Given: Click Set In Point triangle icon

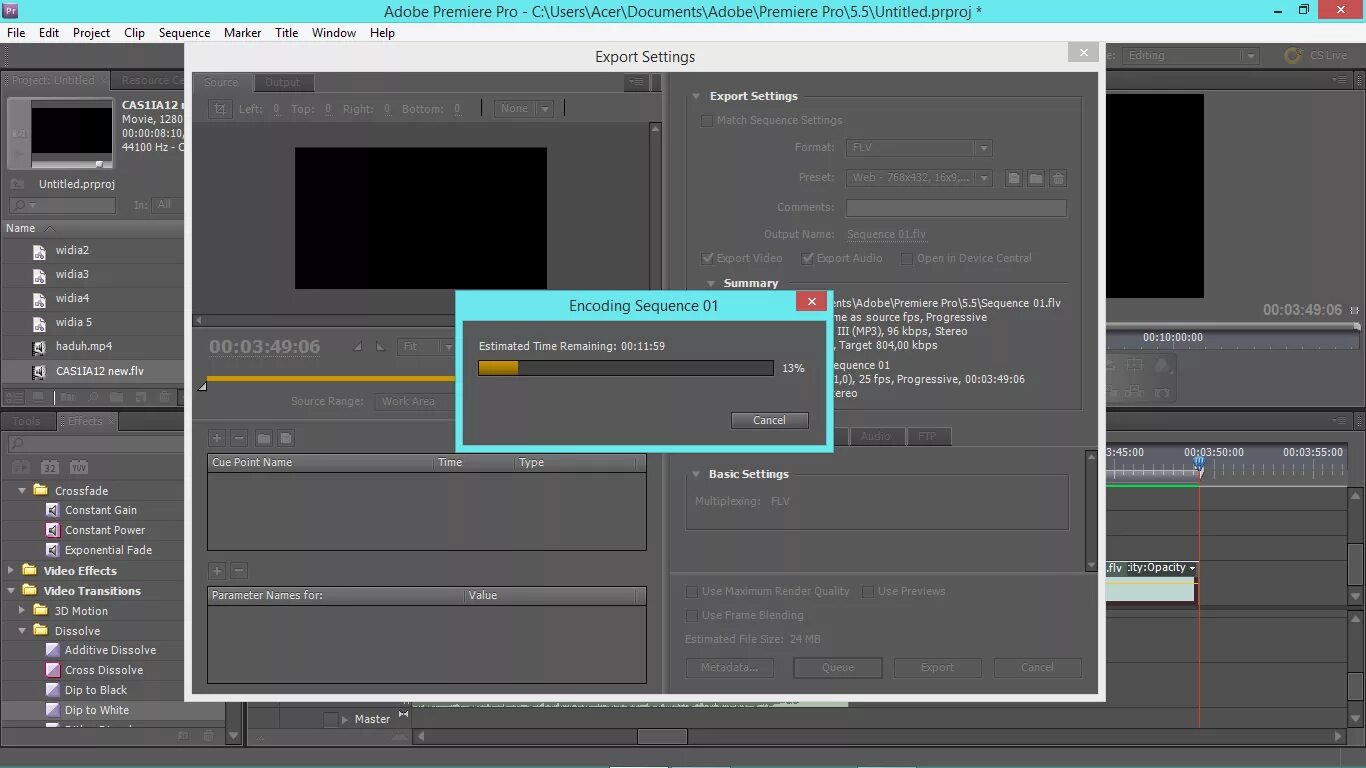Looking at the screenshot, I should tap(358, 347).
